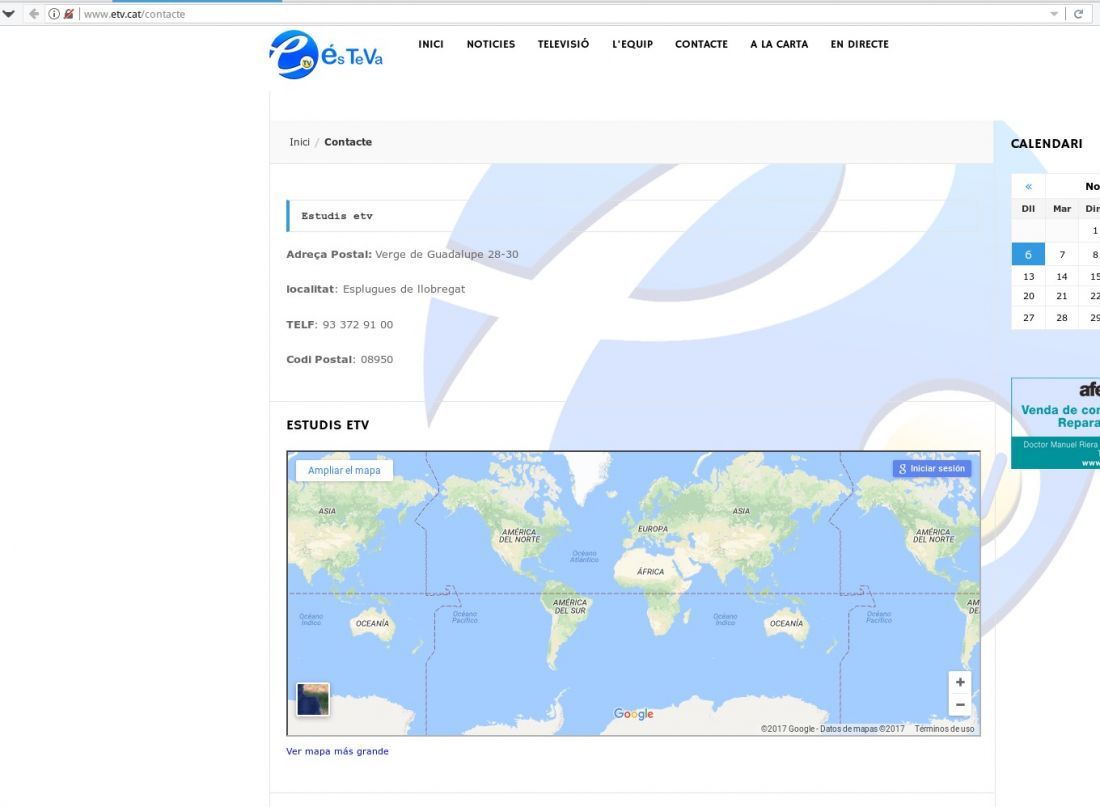Focus the address bar showing www.etv.cat/contacte
Viewport: 1100px width, 807px height.
pos(561,14)
